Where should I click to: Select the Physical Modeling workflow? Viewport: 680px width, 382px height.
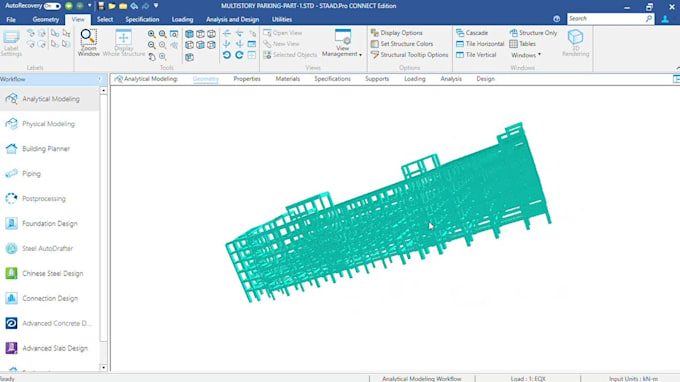coord(50,124)
